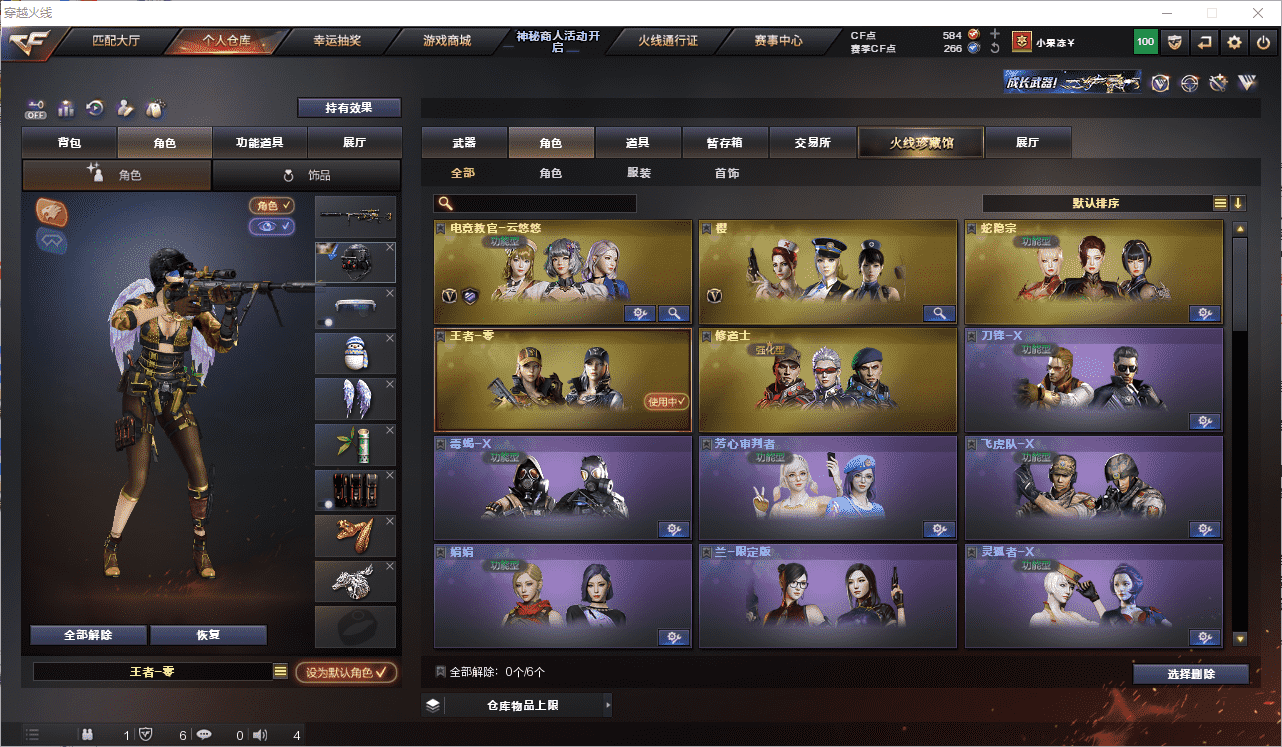Click the magnifier on the 樱 card

coord(939,314)
